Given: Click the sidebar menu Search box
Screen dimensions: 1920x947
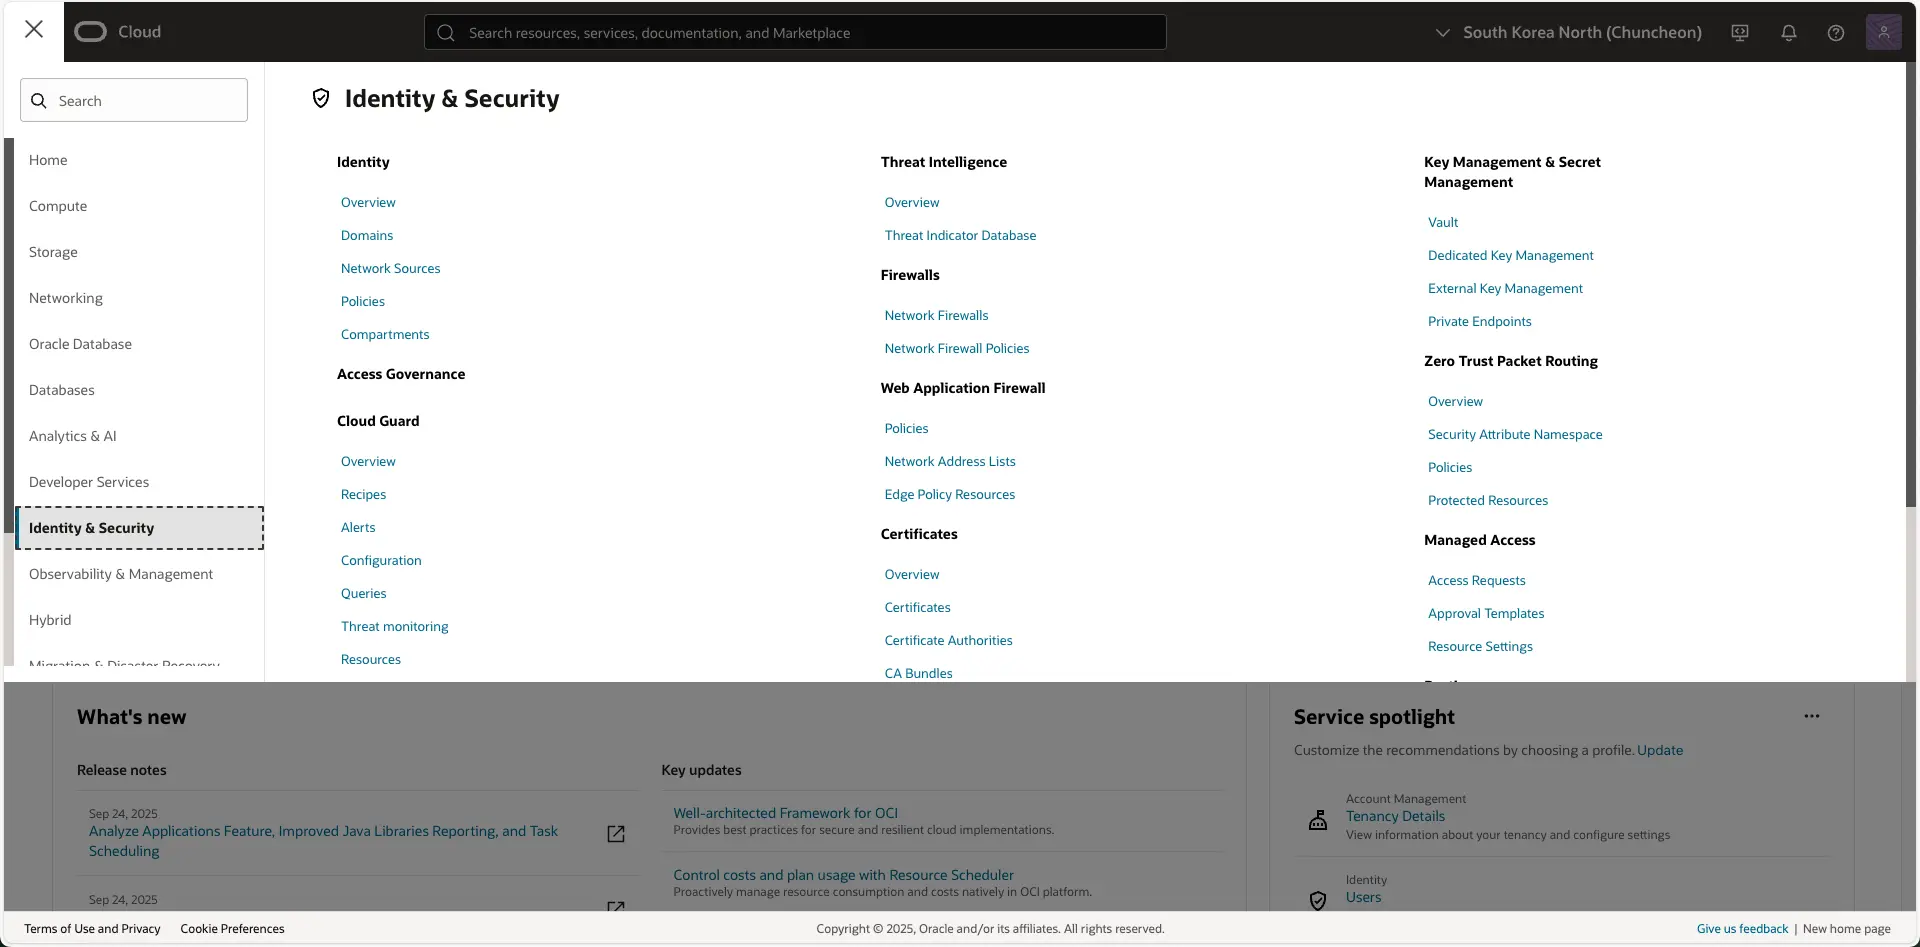Looking at the screenshot, I should pyautogui.click(x=134, y=100).
